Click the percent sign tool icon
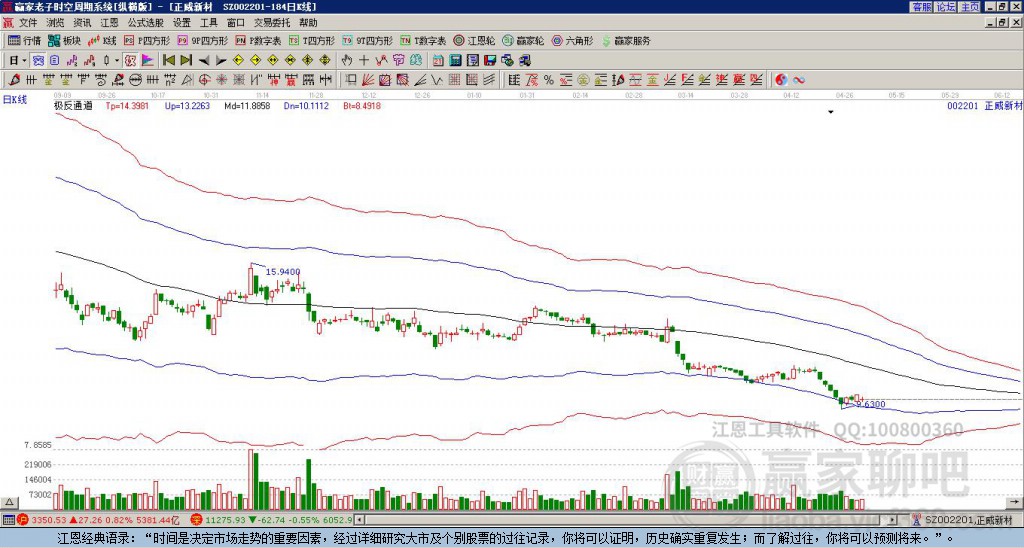 tap(549, 80)
